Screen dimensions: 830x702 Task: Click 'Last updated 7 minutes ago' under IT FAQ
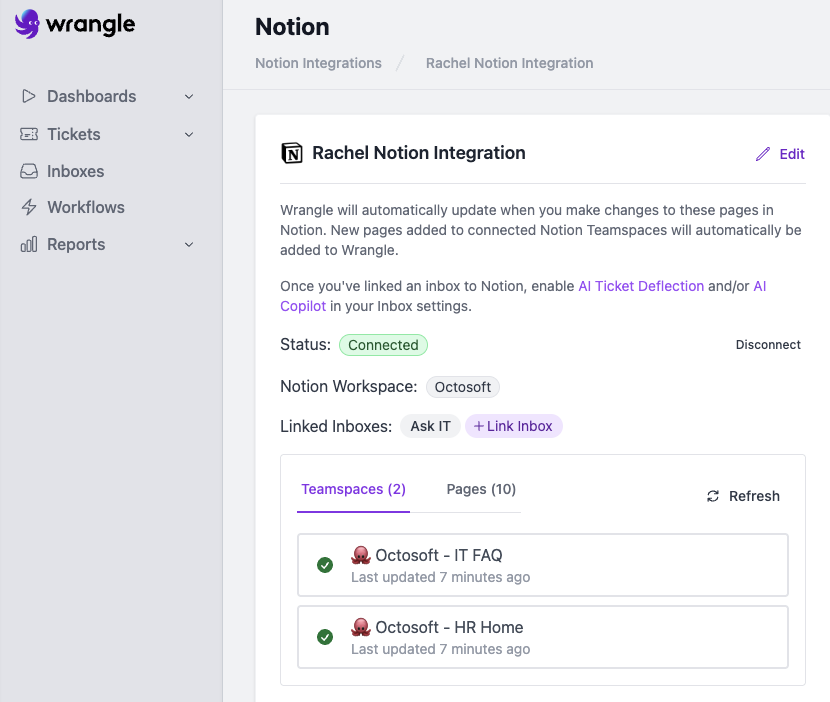click(440, 577)
